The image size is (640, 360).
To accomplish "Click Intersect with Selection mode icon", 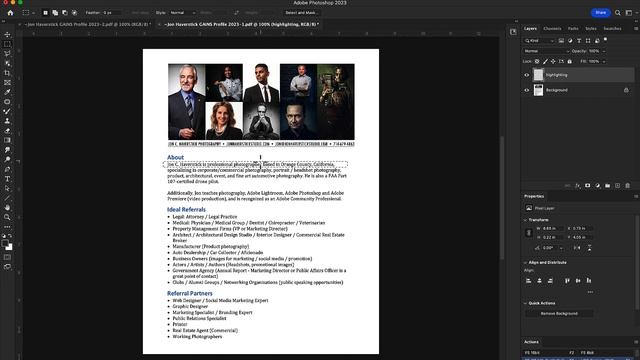I will pyautogui.click(x=74, y=13).
